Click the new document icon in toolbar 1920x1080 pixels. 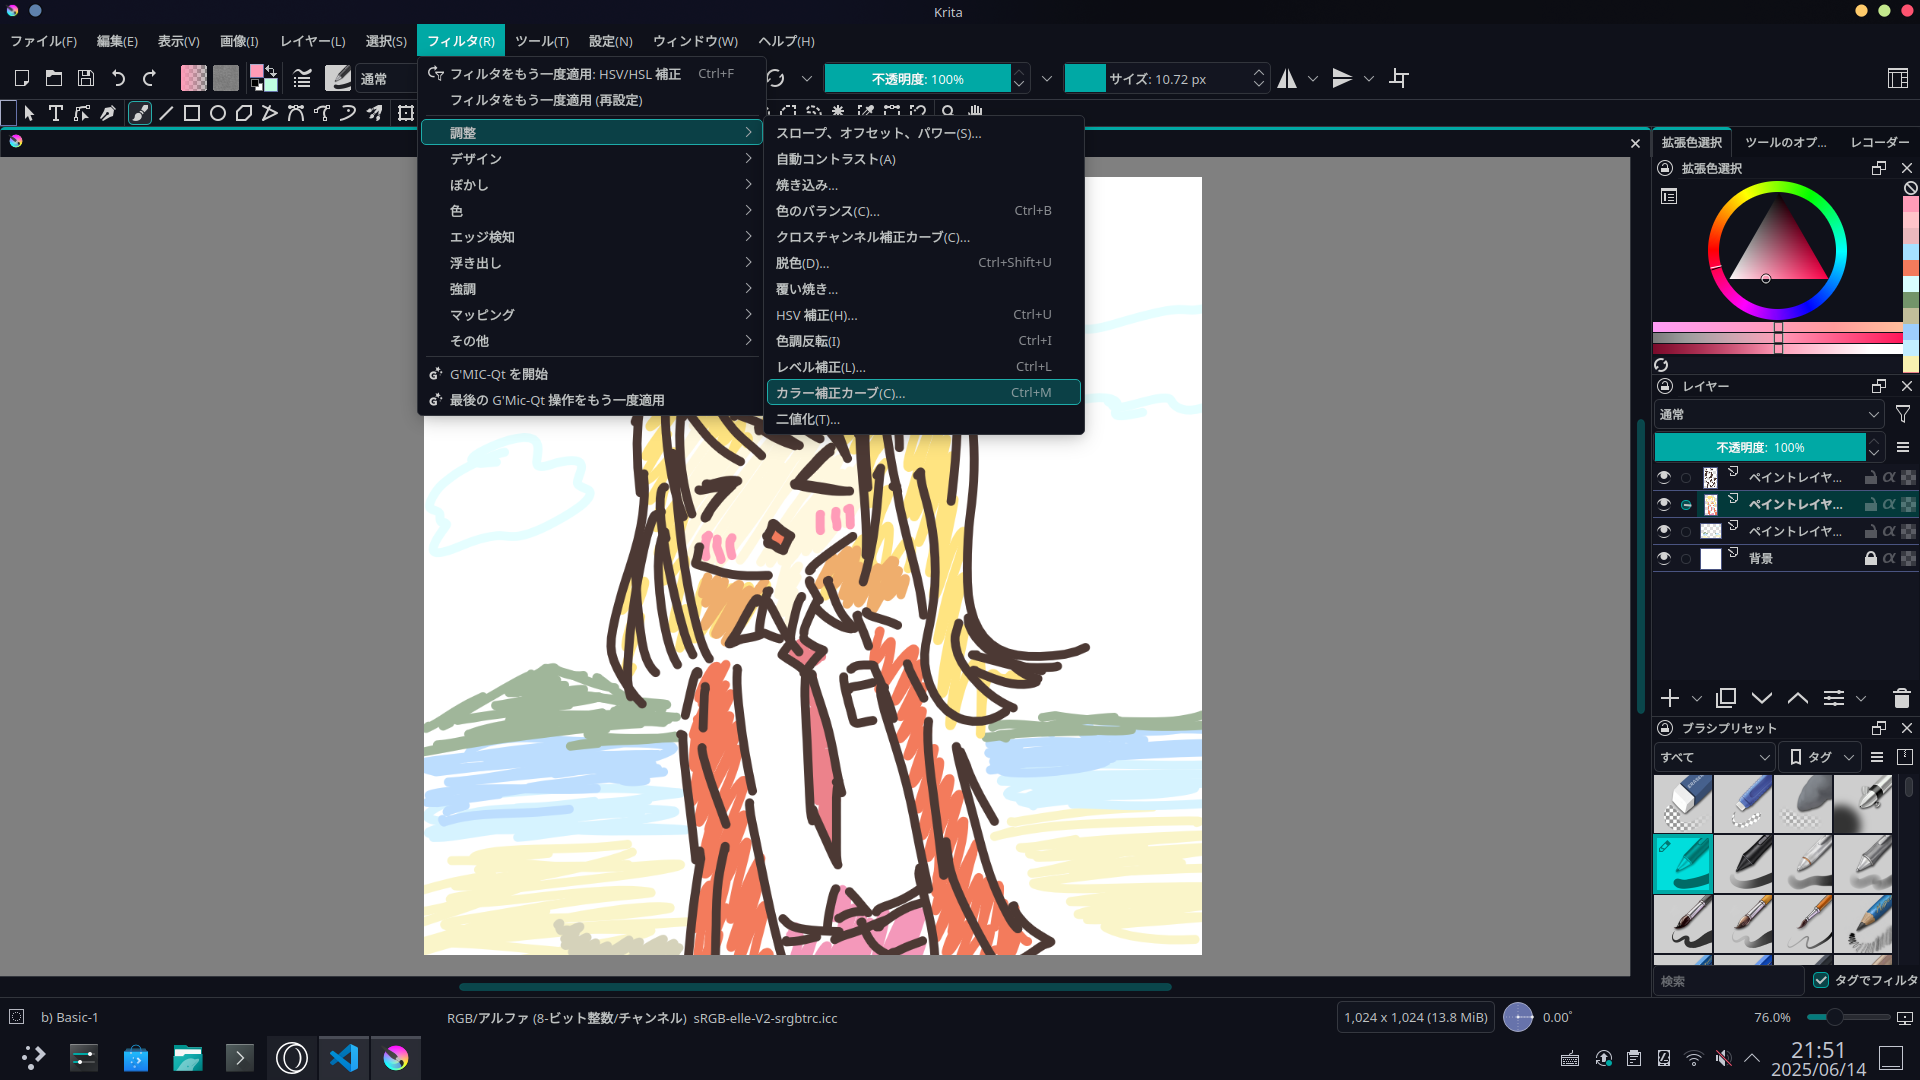point(22,78)
